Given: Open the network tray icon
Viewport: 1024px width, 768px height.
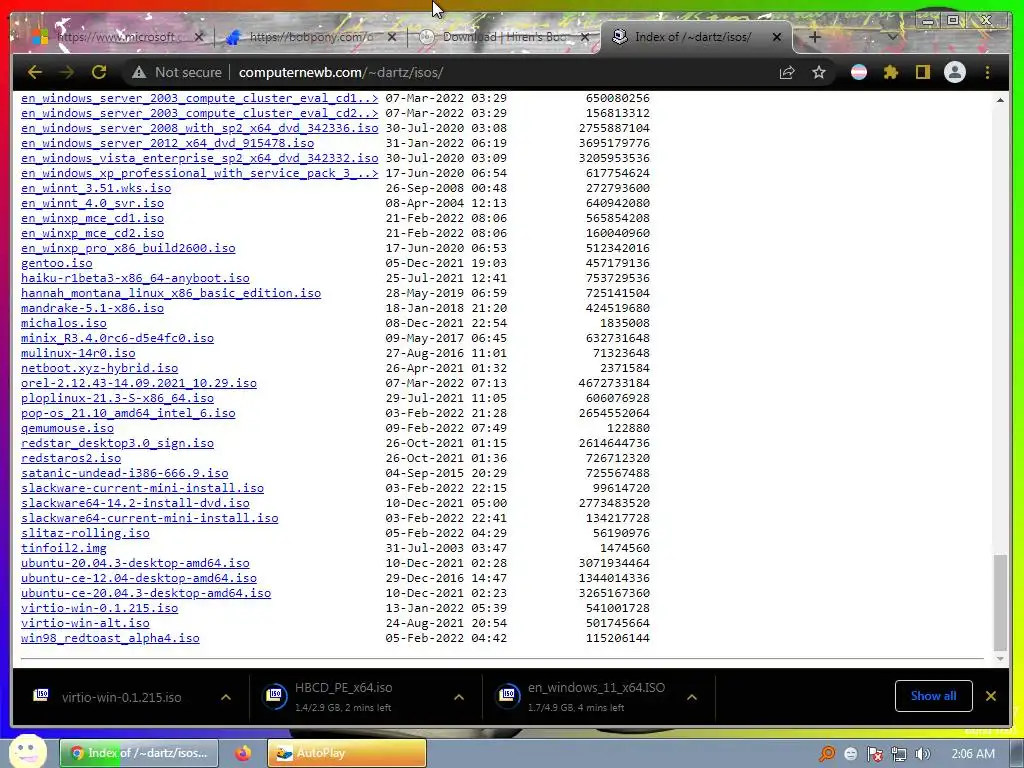Looking at the screenshot, I should 899,754.
